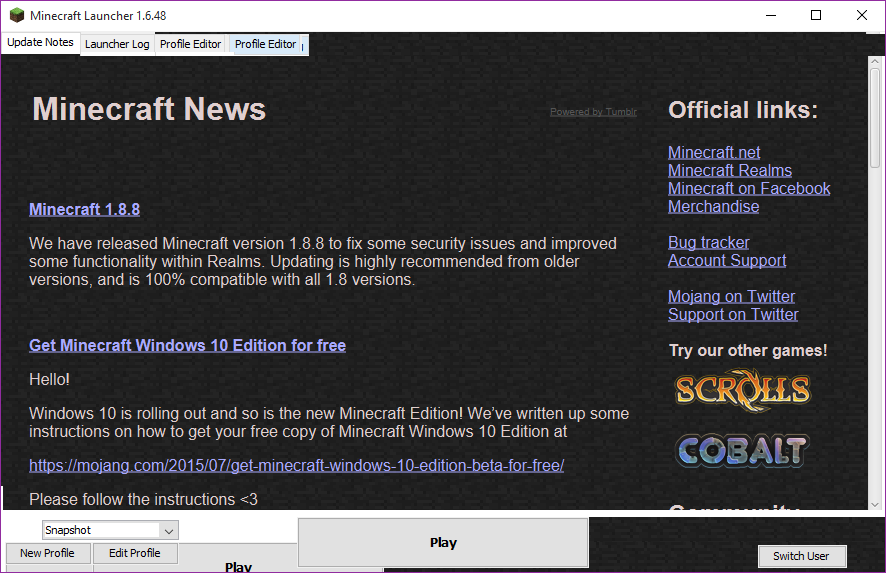Open the Bug tracker link
Screen dimensions: 886x573
[x=709, y=242]
